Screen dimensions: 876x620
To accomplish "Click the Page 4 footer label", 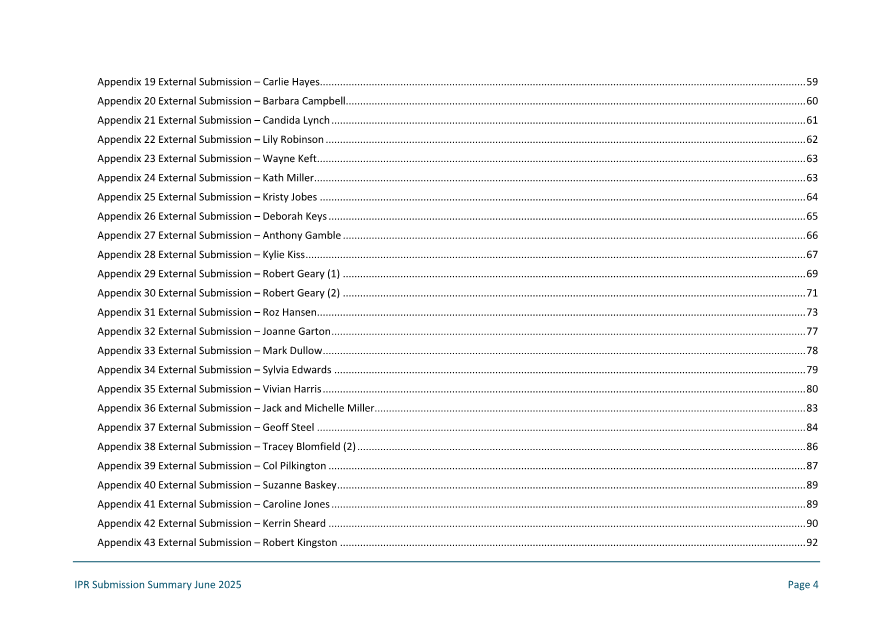I will [x=805, y=584].
